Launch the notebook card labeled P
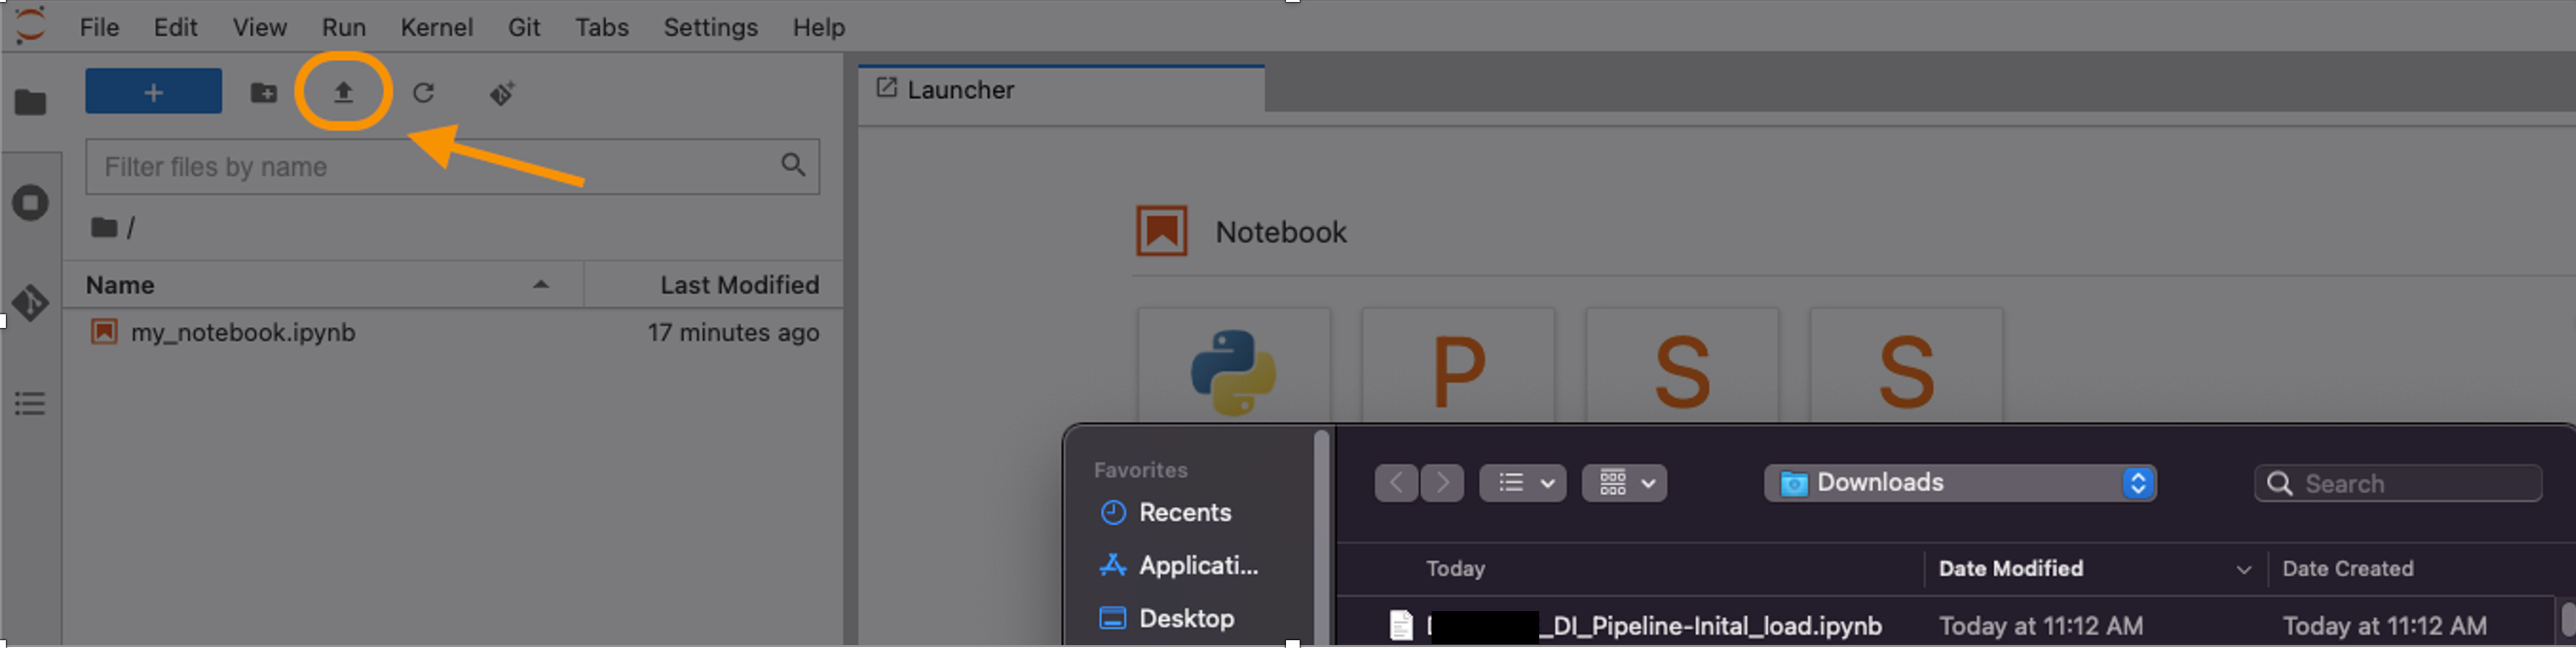Image resolution: width=2576 pixels, height=648 pixels. (x=1458, y=367)
